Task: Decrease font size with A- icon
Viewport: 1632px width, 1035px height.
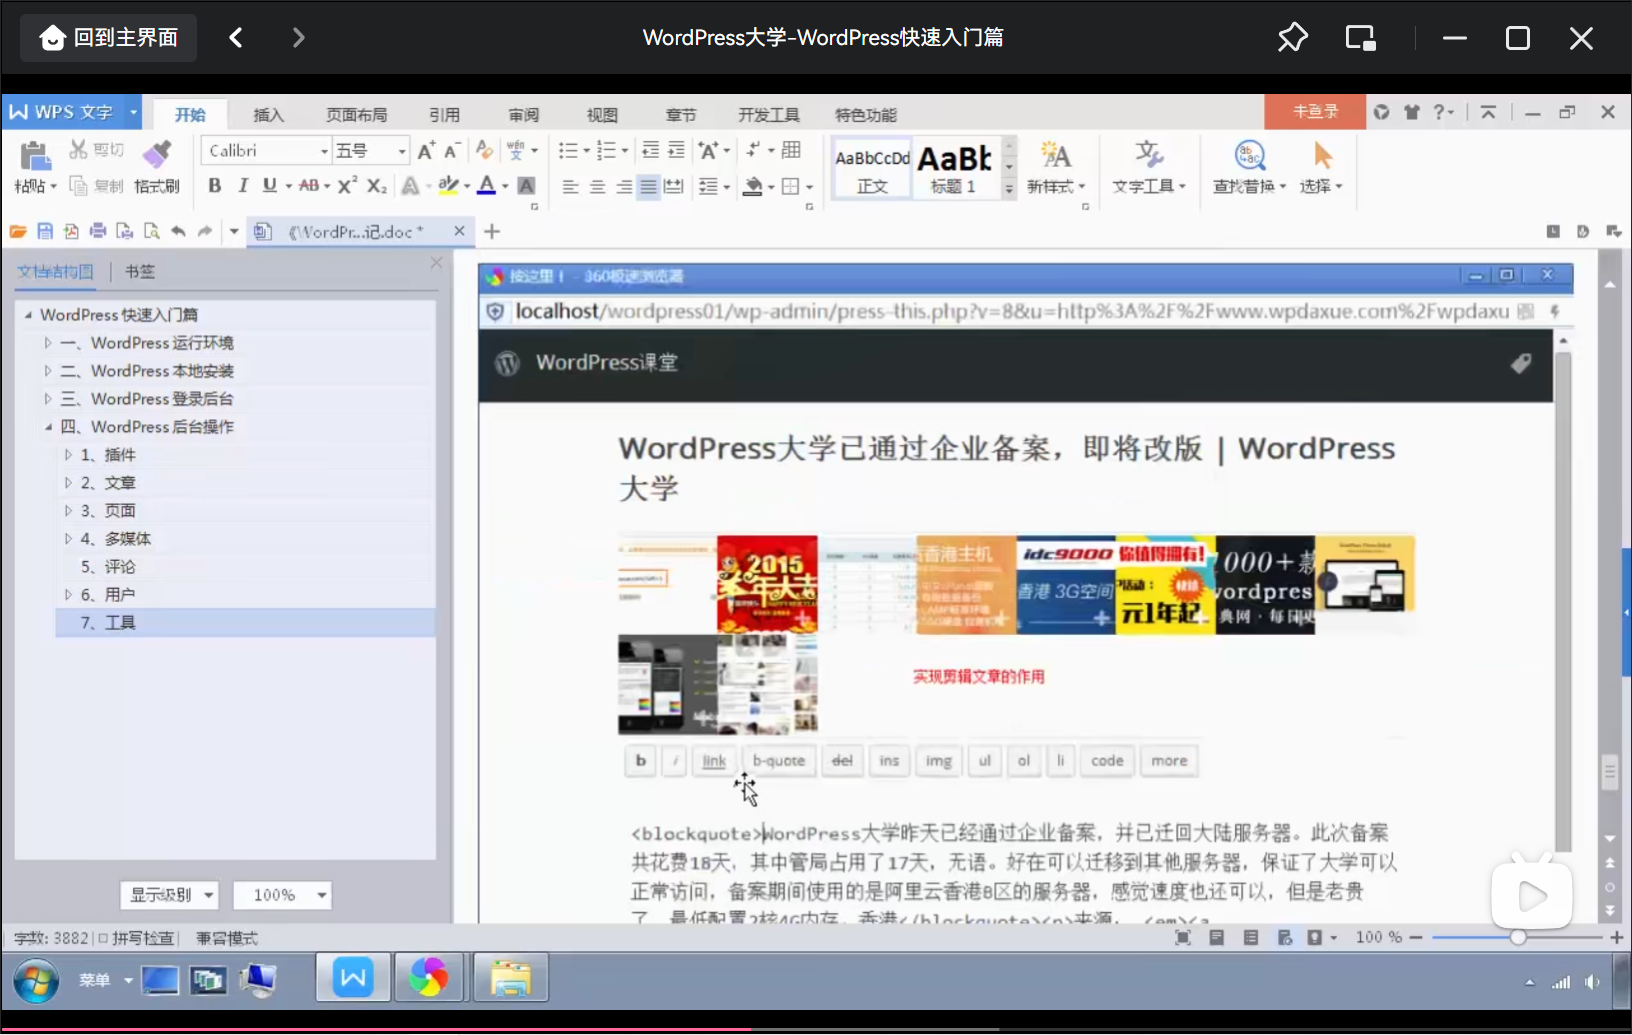Action: pos(452,151)
